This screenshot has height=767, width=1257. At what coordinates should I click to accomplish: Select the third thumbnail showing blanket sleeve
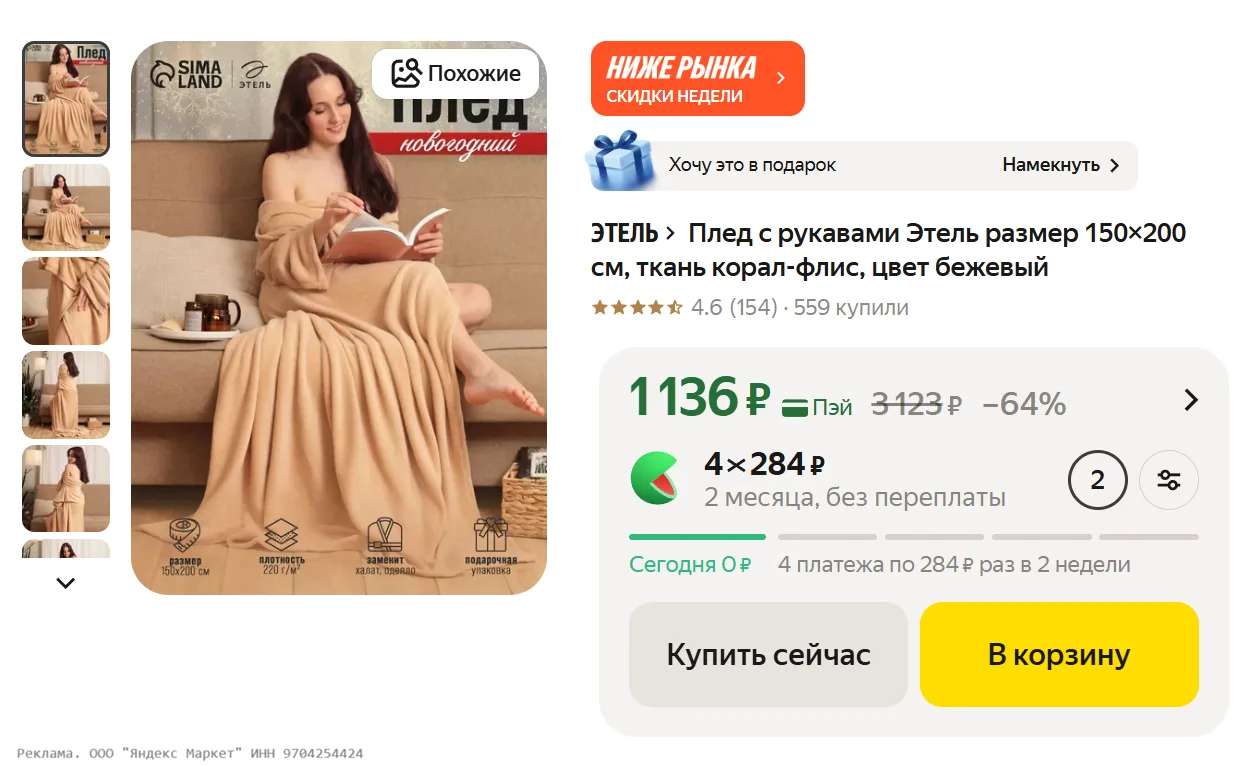click(x=66, y=301)
